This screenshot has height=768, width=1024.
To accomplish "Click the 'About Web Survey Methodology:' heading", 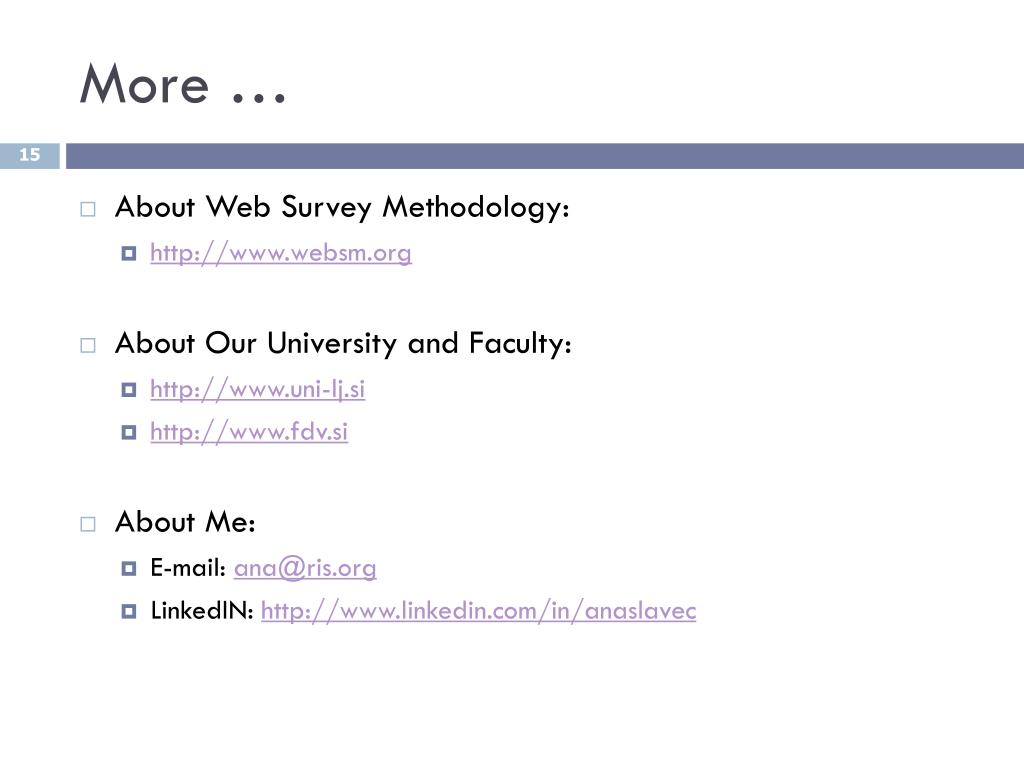I will (342, 208).
